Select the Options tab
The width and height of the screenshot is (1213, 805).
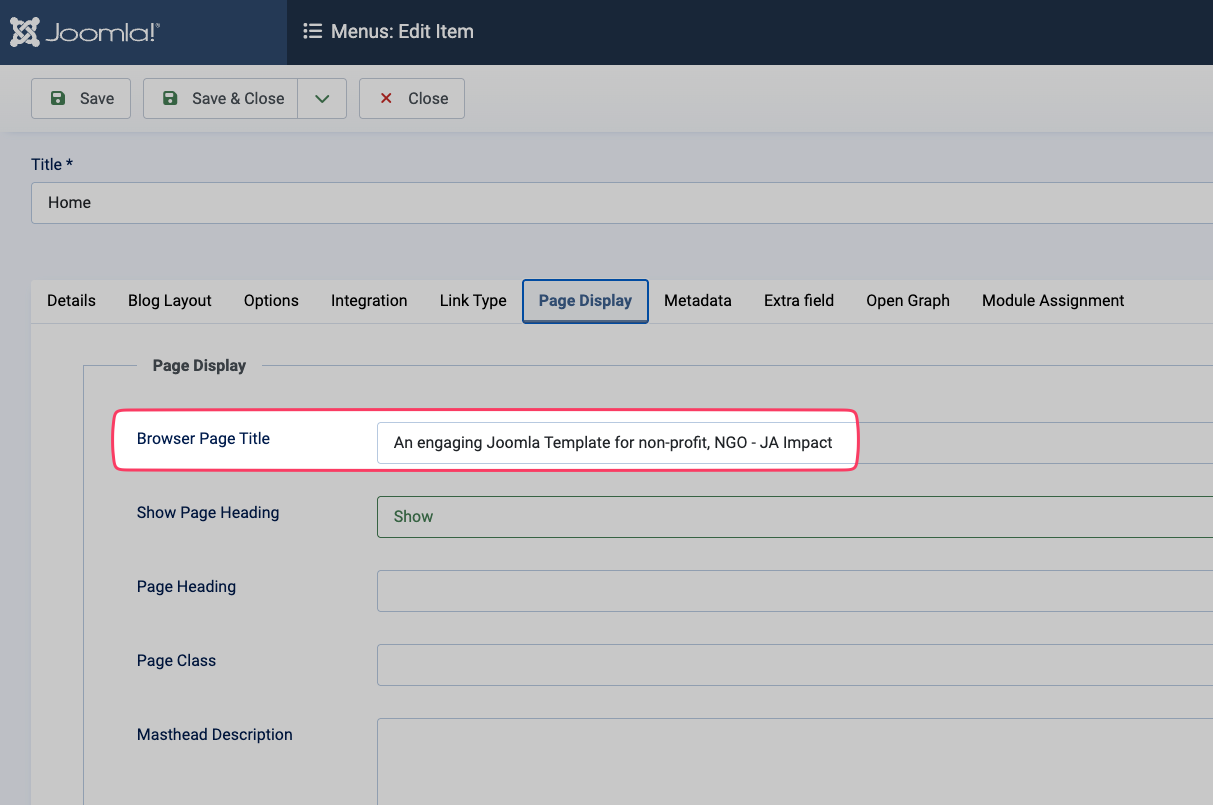tap(271, 301)
